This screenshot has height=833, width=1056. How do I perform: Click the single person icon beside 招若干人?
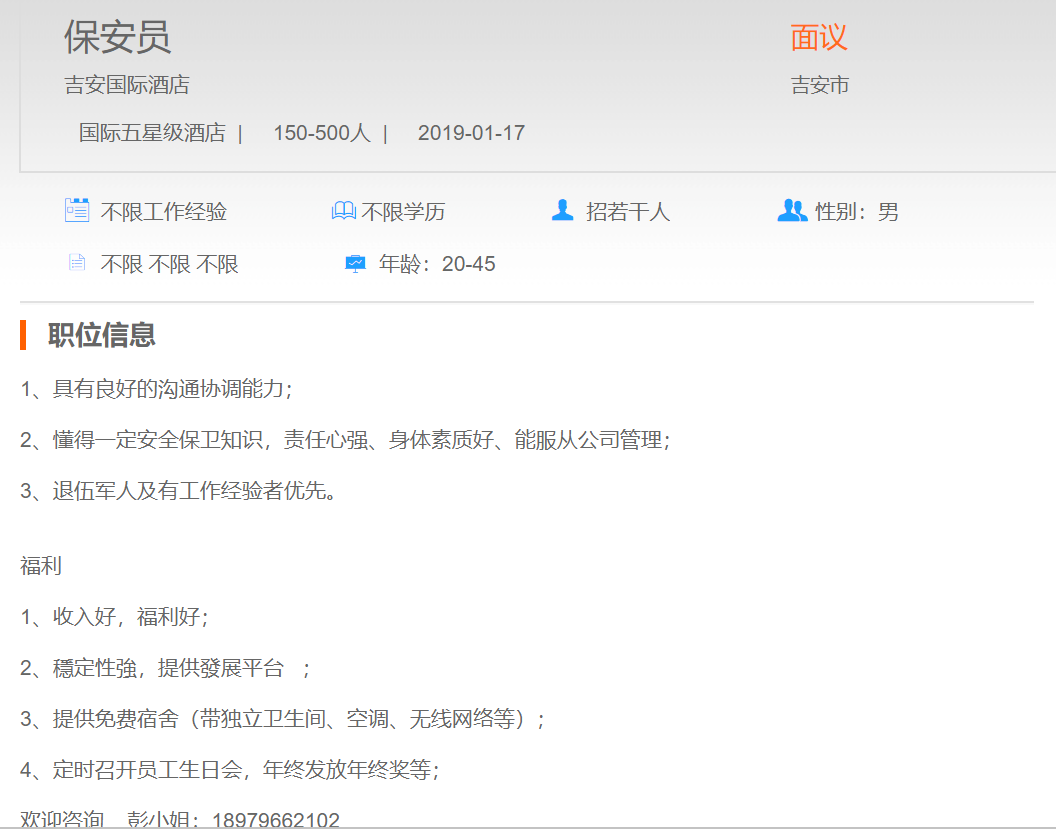coord(563,210)
